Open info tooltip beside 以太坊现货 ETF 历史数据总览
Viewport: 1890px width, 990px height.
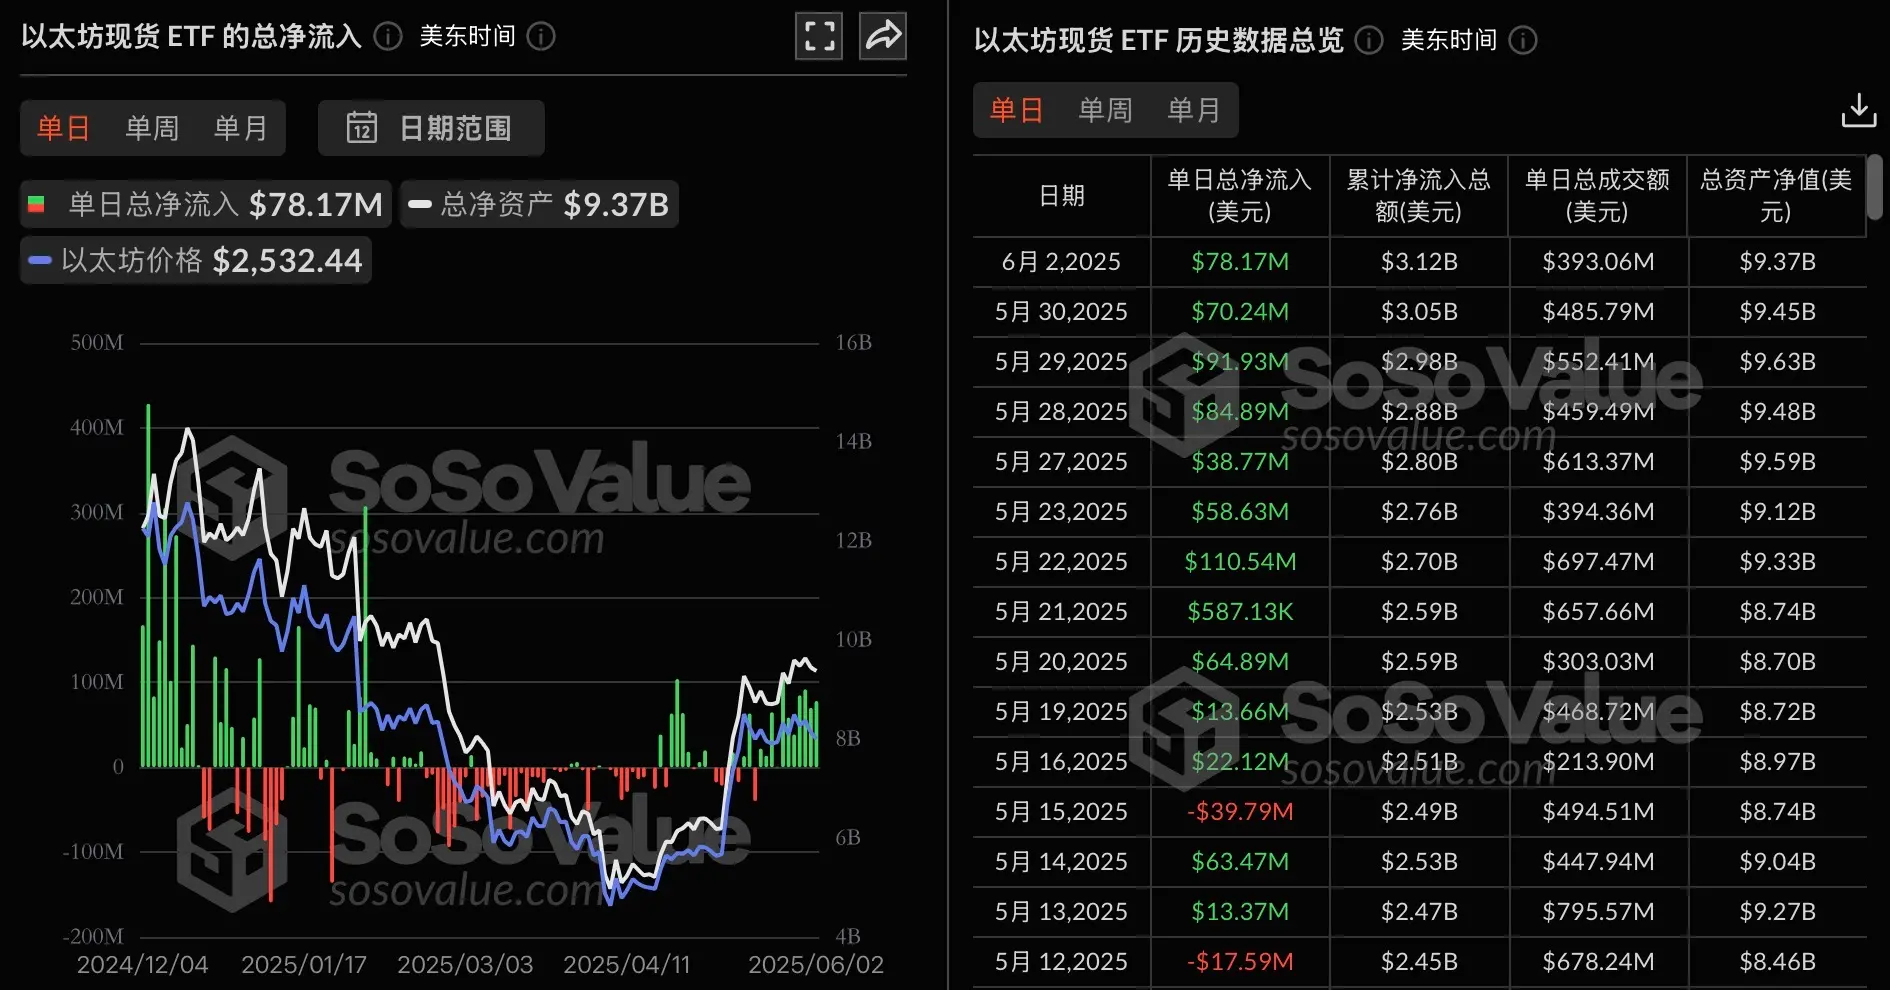tap(1368, 40)
